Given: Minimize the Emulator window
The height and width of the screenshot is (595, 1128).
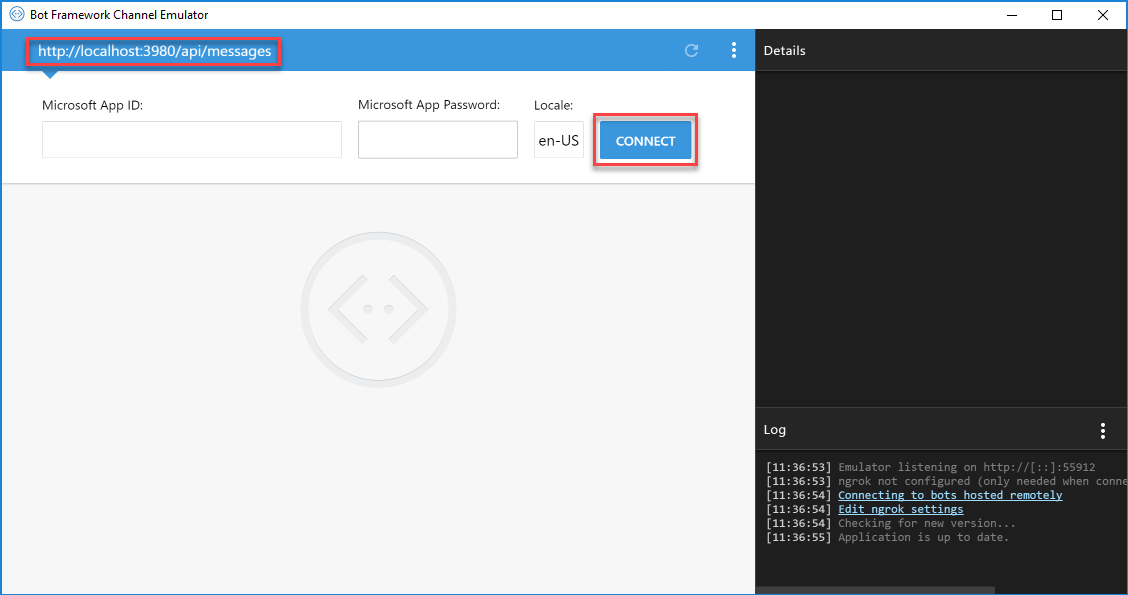Looking at the screenshot, I should pos(1012,14).
